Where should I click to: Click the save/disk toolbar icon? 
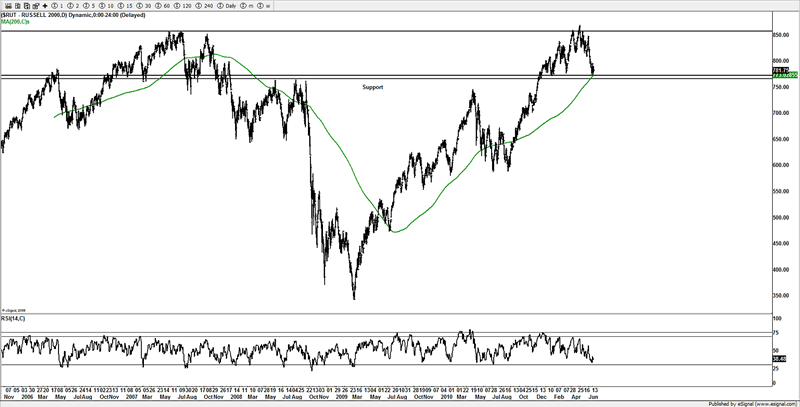(27, 6)
